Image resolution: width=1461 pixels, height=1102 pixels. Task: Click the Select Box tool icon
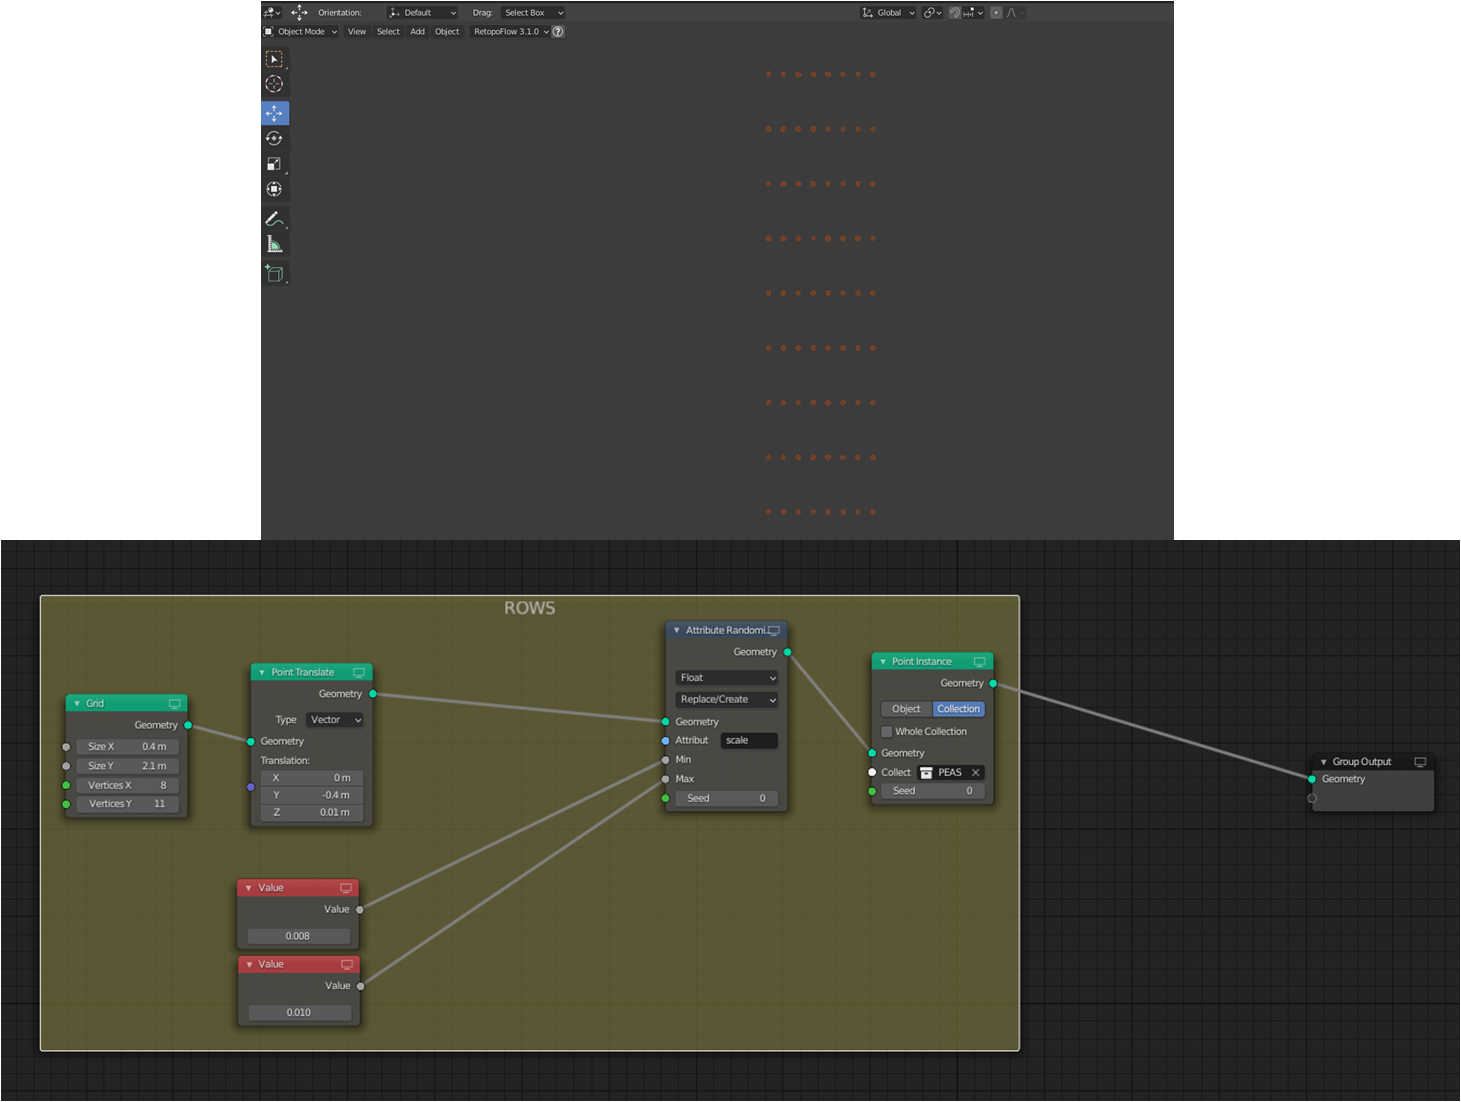[275, 59]
